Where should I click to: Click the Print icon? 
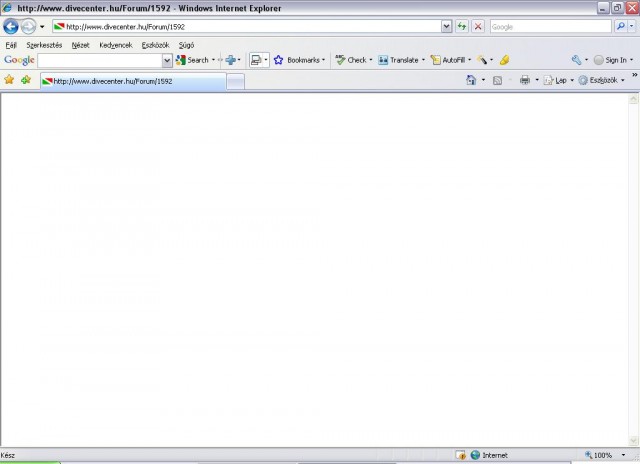[x=524, y=80]
